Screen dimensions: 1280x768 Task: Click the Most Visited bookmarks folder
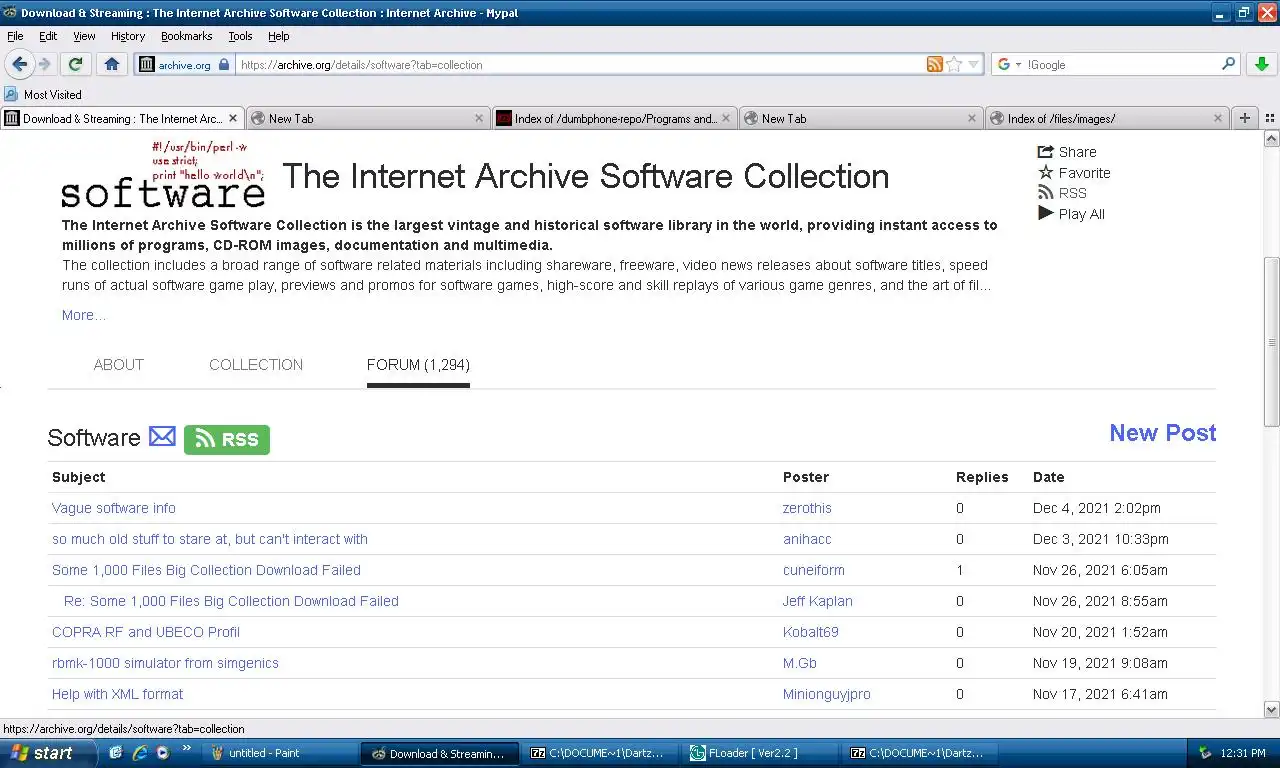click(43, 94)
